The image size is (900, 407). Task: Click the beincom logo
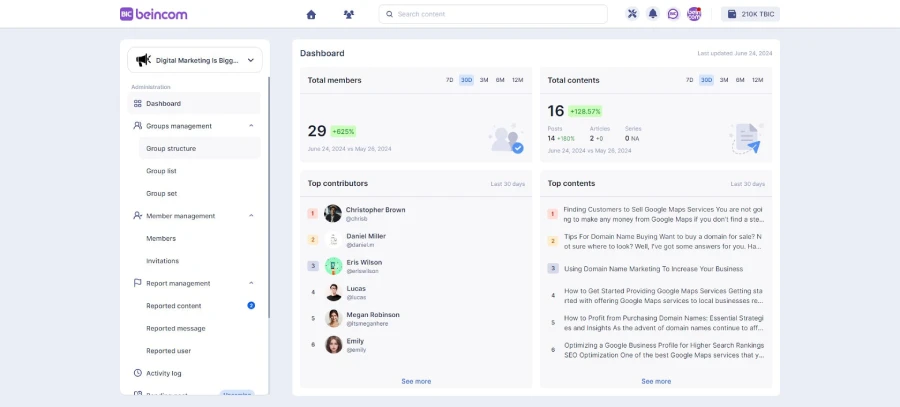click(153, 14)
